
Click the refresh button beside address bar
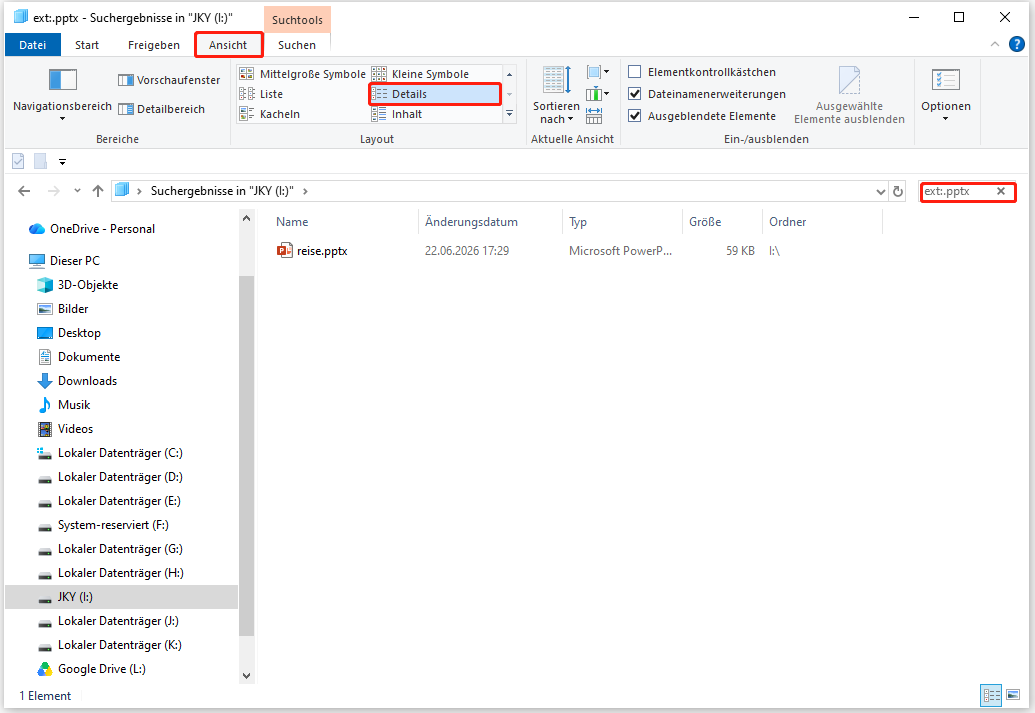point(898,191)
